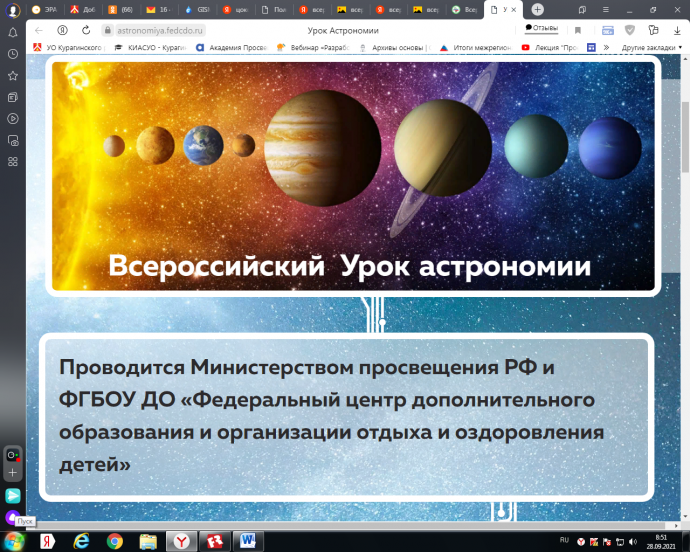
Task: Open the profile avatar in Yandex Browser
Action: [x=12, y=11]
